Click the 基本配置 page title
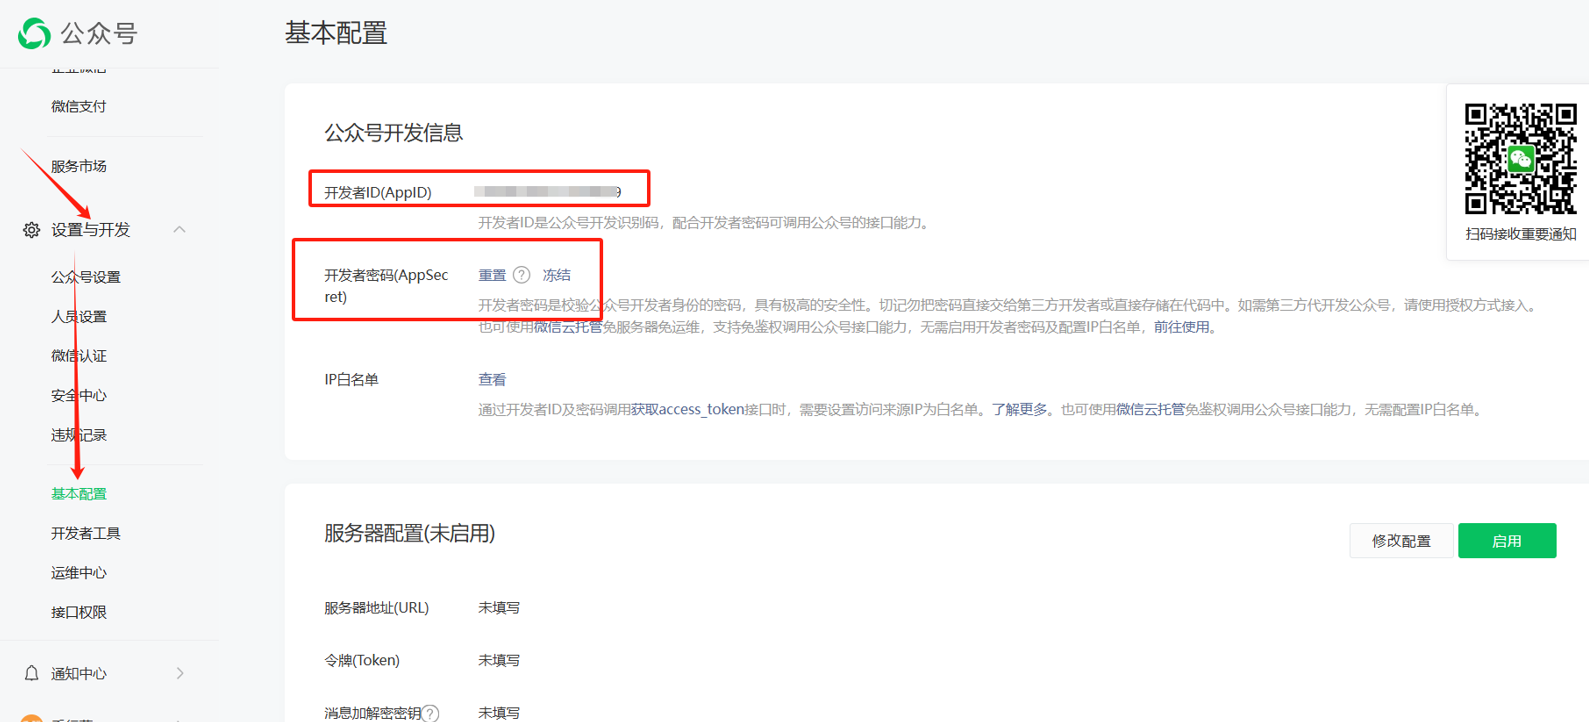 [x=336, y=33]
